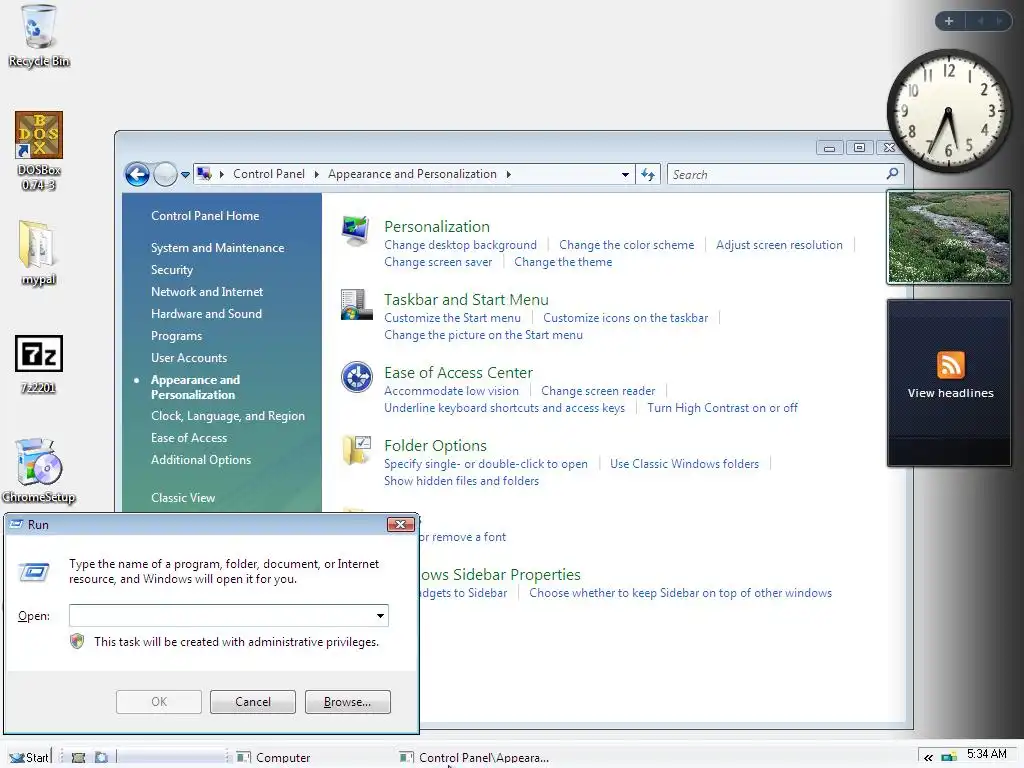Open the Security category
Screen dimensions: 1024x768
172,270
